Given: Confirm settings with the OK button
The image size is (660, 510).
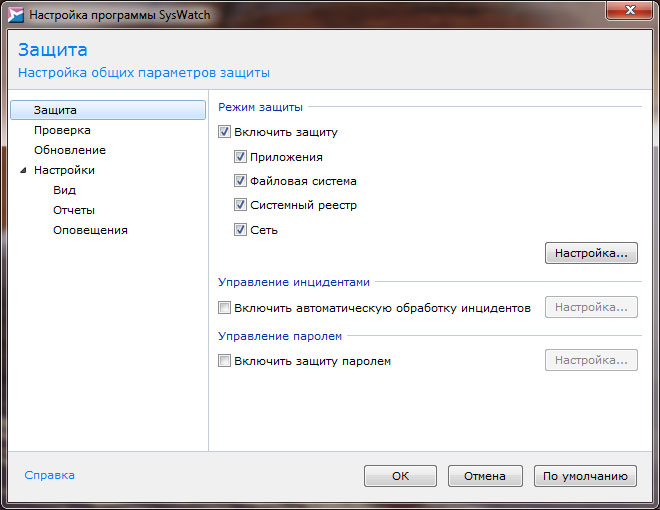Looking at the screenshot, I should coord(400,476).
